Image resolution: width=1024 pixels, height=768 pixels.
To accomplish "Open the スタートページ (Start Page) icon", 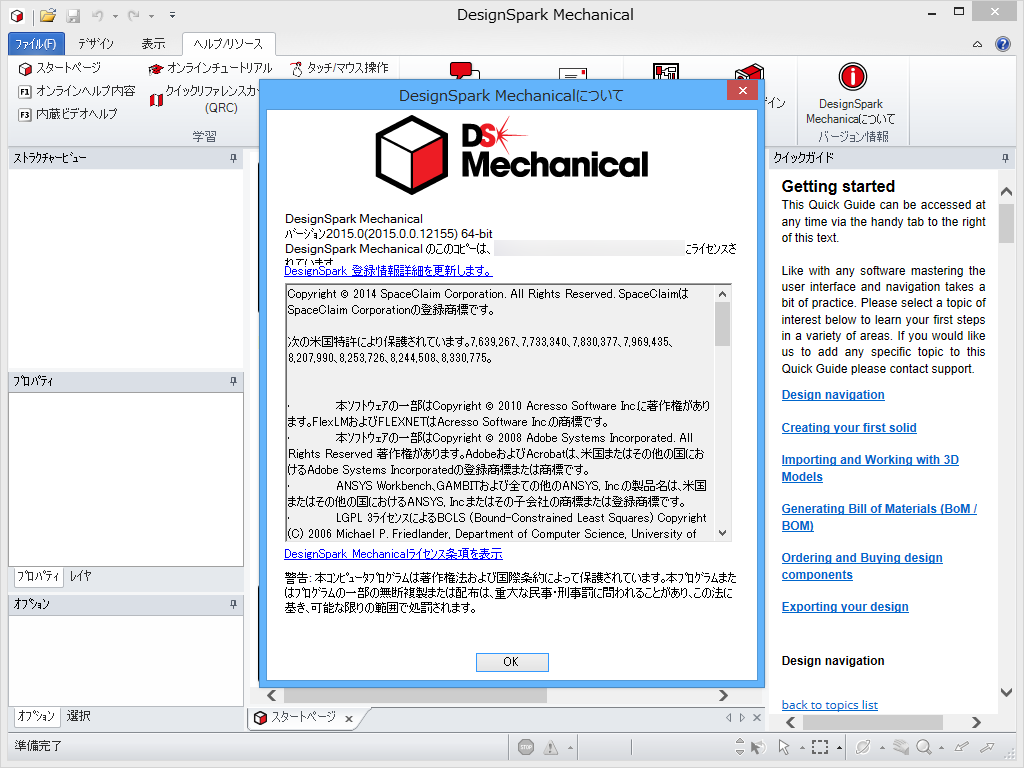I will point(61,68).
